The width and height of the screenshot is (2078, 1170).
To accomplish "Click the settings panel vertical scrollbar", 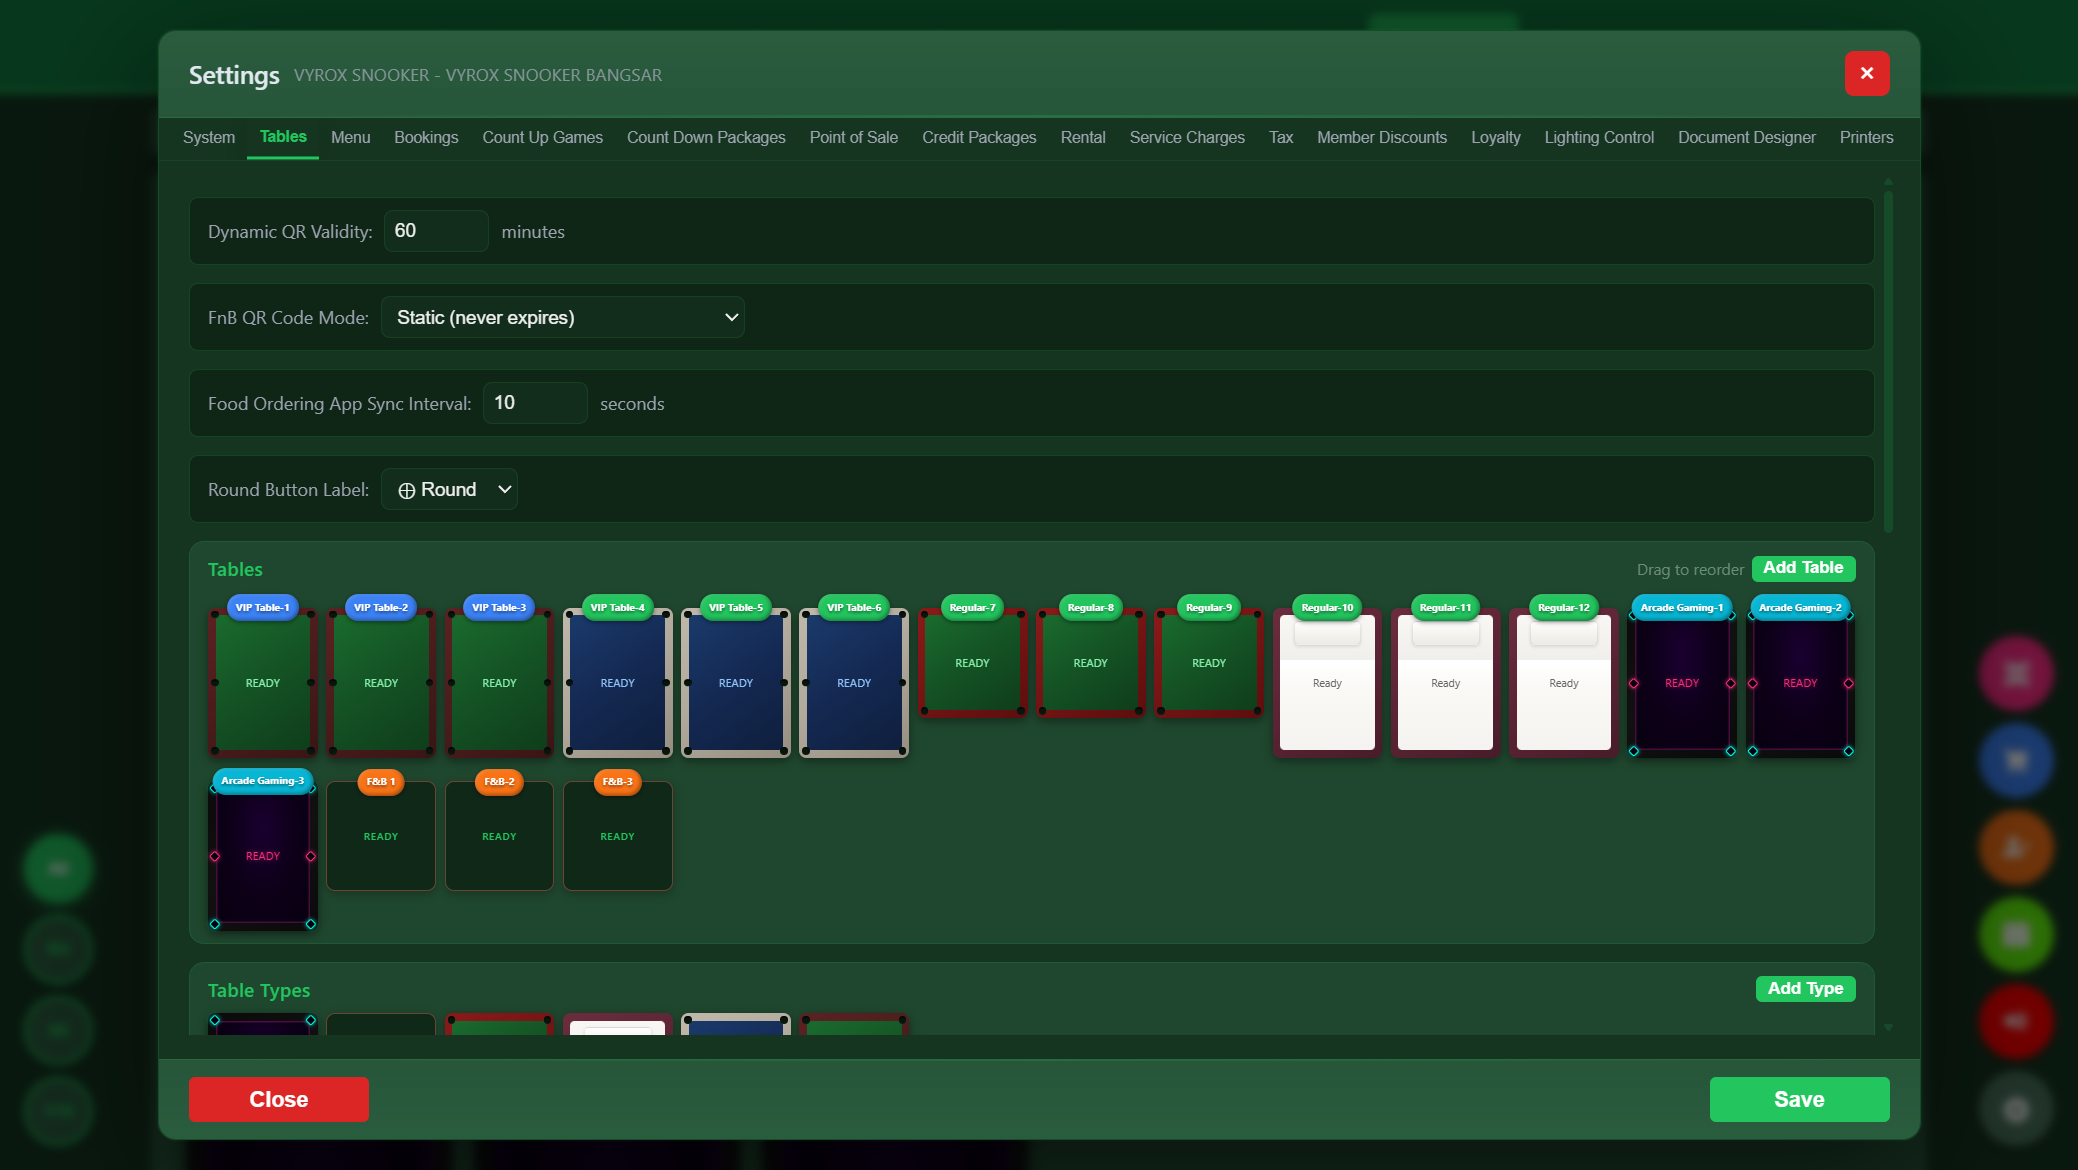I will click(x=1888, y=360).
